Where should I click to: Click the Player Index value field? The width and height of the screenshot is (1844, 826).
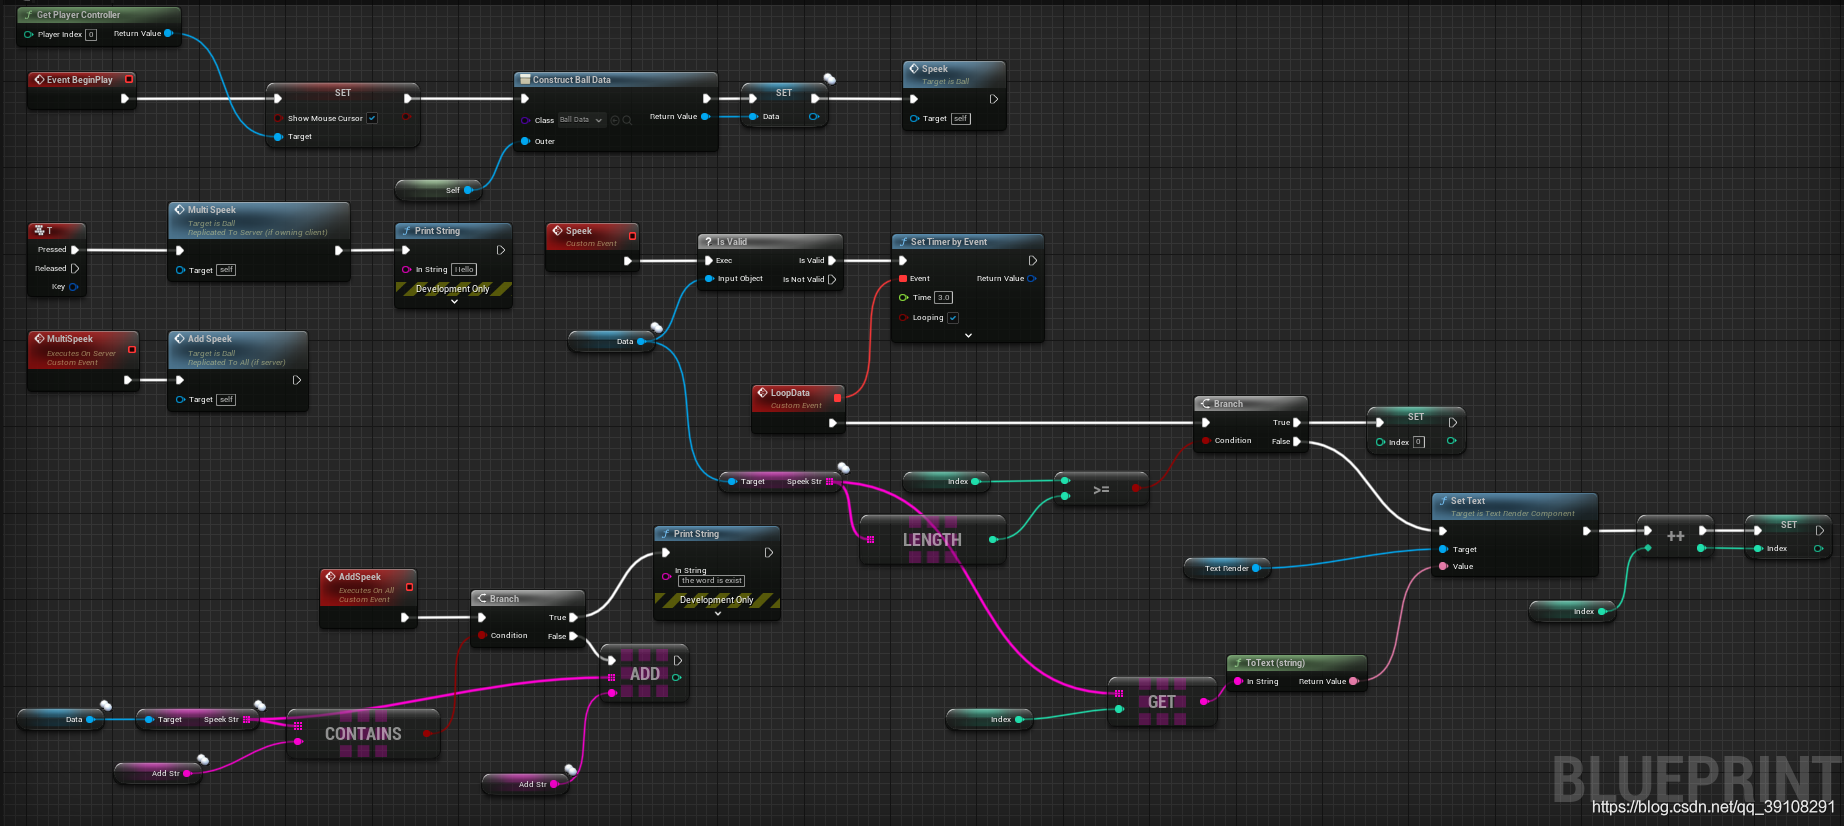point(91,34)
